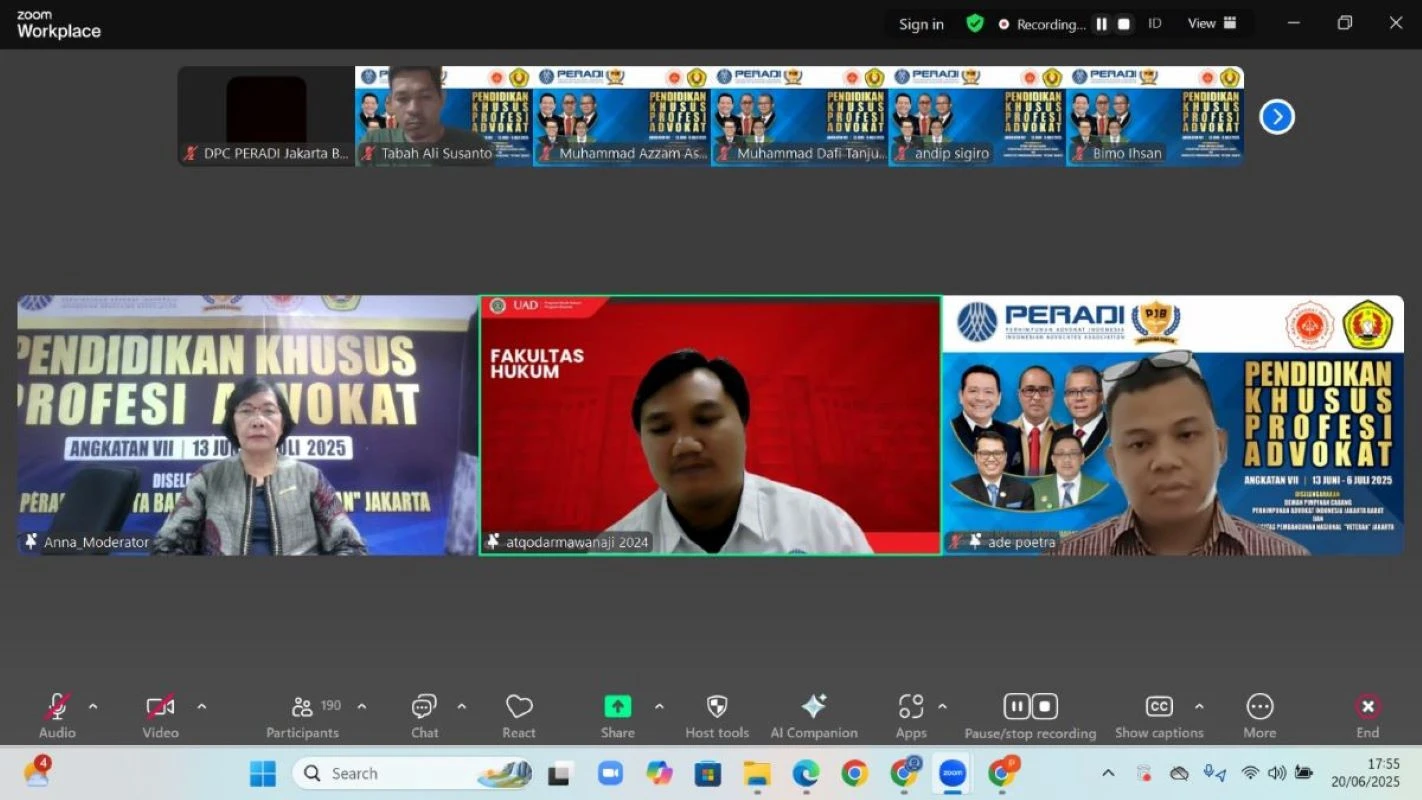Pause the recording in the bottom toolbar
1422x800 pixels.
(1016, 707)
